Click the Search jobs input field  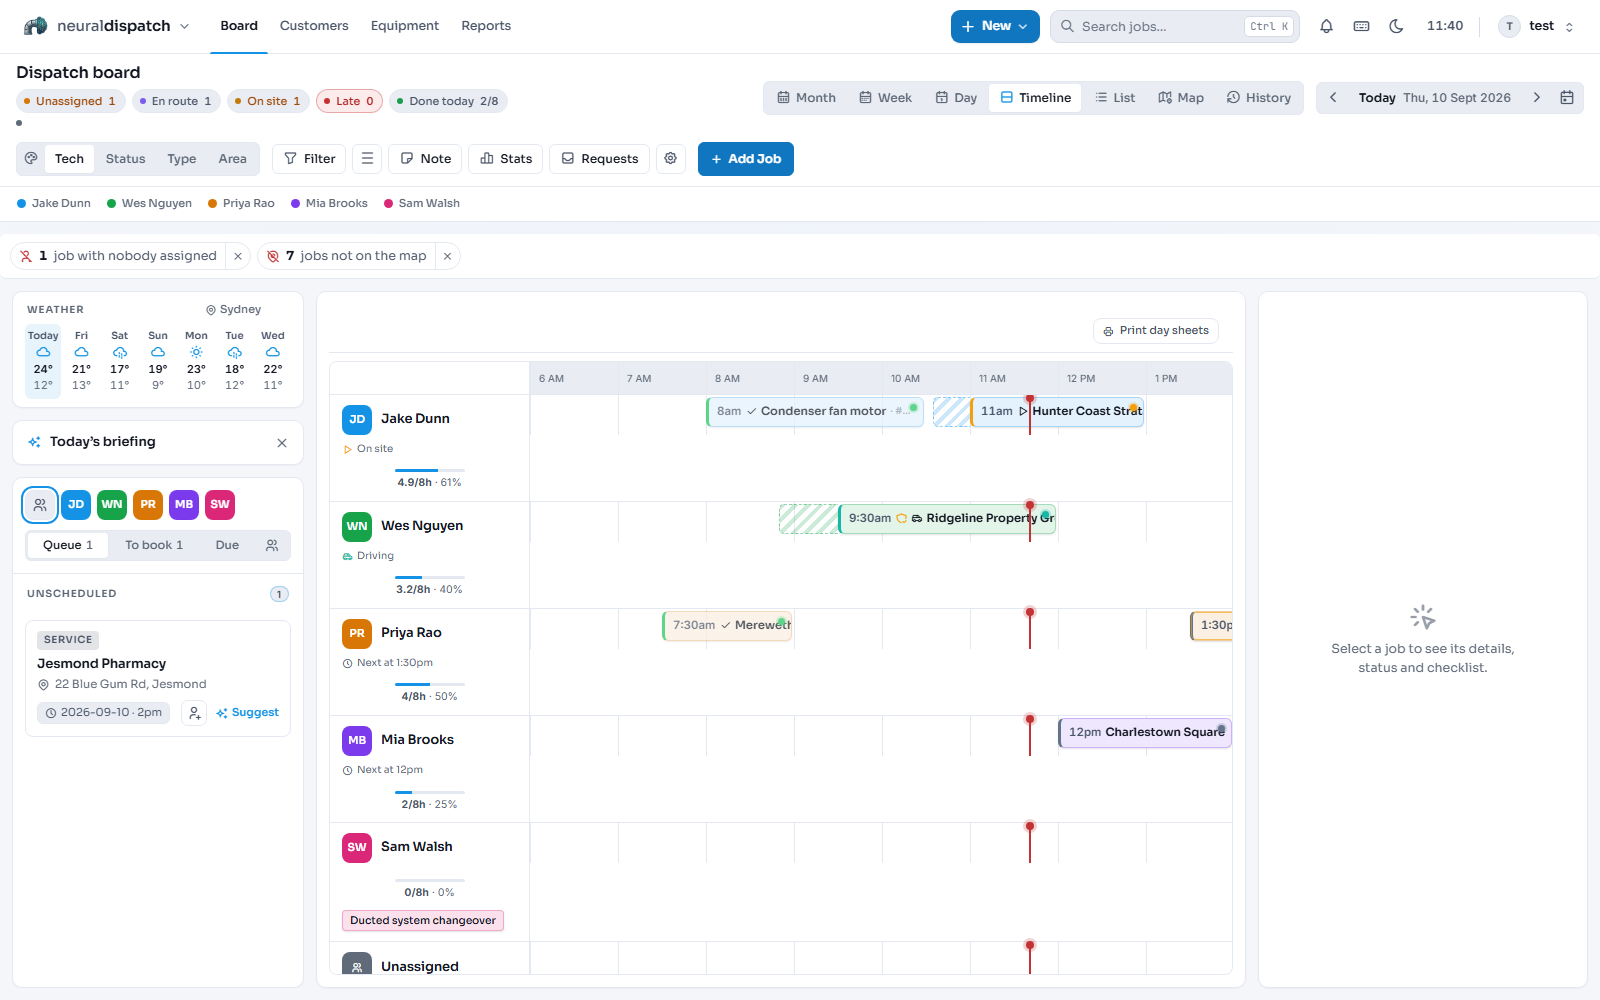[x=1175, y=26]
